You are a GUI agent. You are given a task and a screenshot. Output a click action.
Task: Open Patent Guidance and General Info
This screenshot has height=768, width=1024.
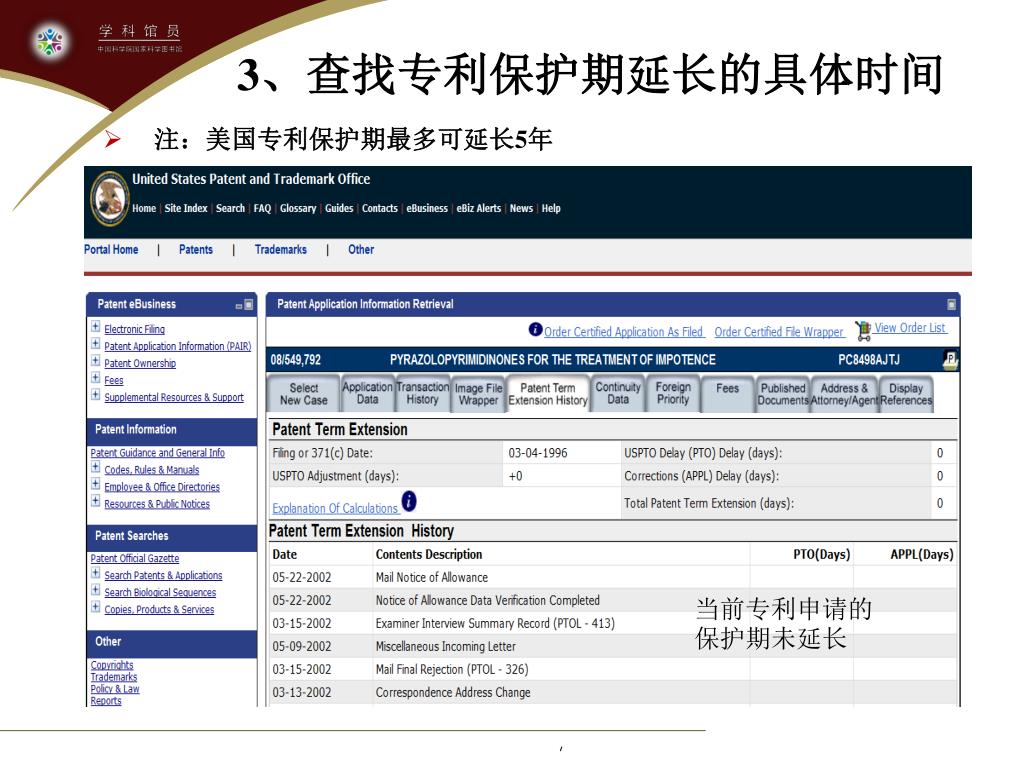click(x=157, y=453)
